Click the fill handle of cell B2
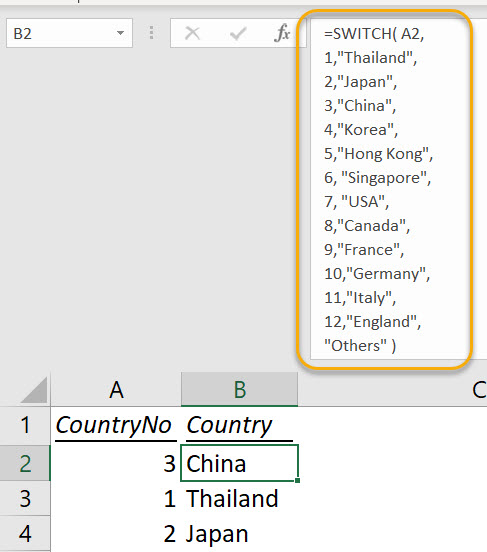 (298, 481)
